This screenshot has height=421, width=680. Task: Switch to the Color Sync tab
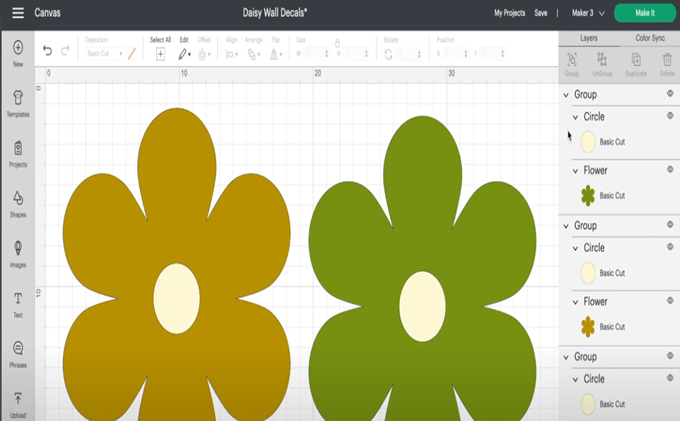[x=650, y=38]
